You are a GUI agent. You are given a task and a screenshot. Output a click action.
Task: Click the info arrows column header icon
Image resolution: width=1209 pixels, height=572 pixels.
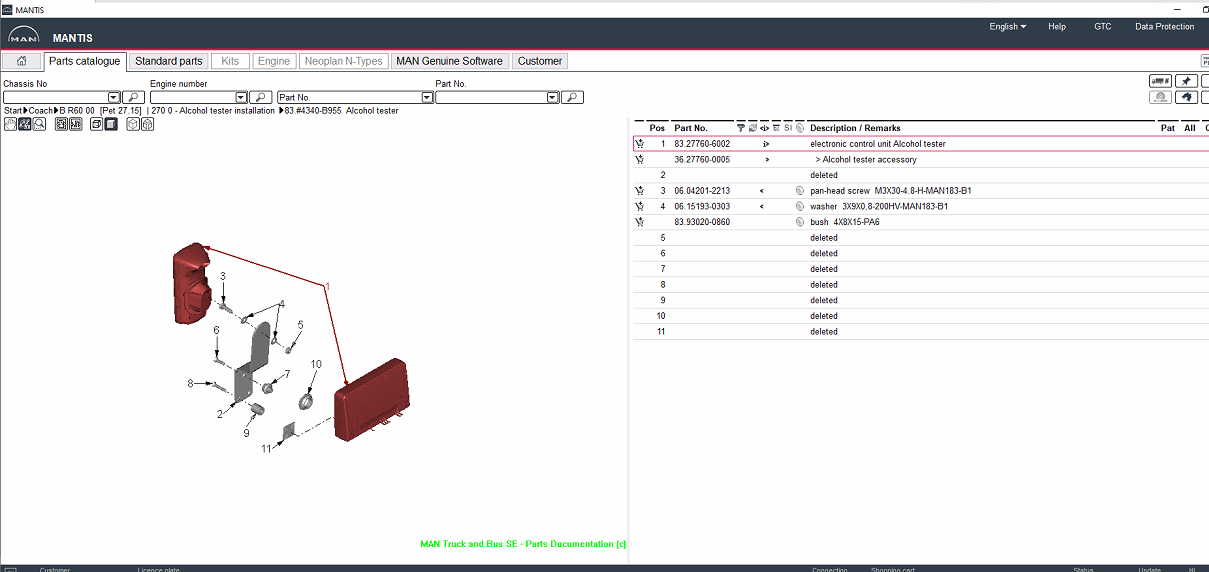click(765, 128)
